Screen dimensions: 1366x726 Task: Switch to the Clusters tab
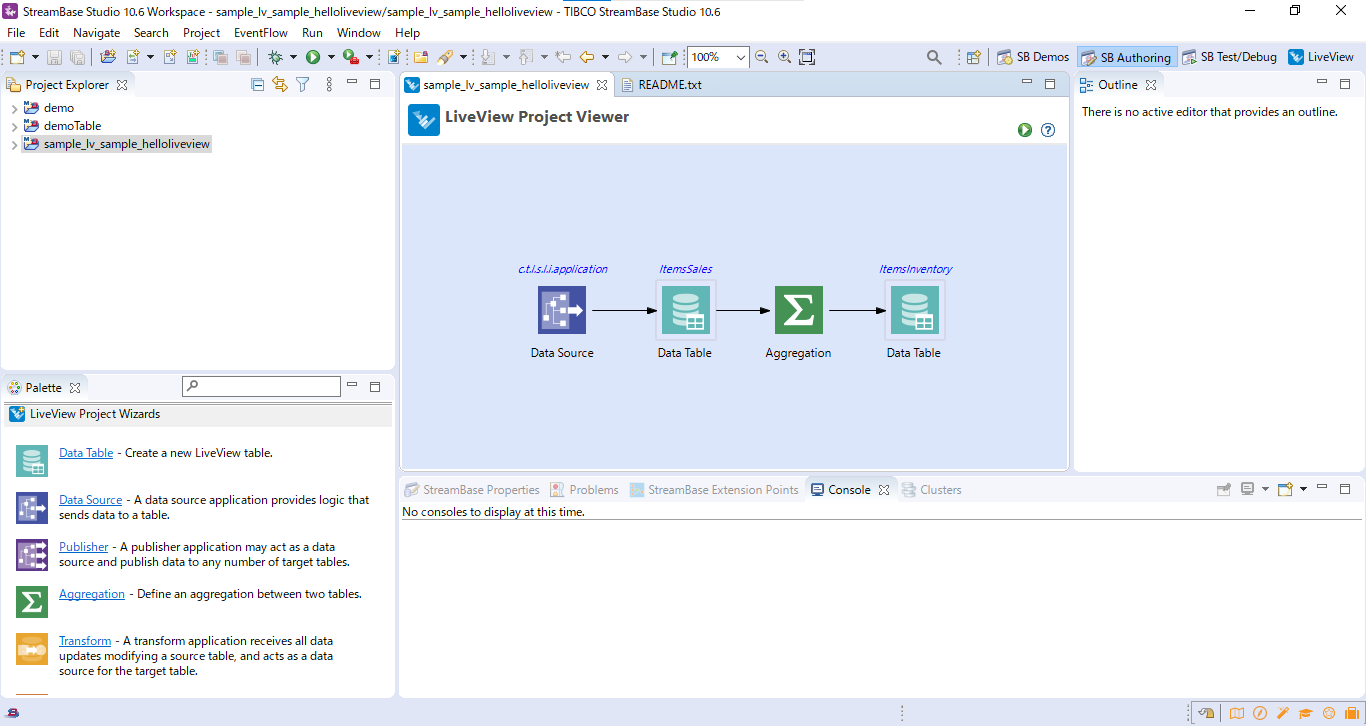[931, 490]
